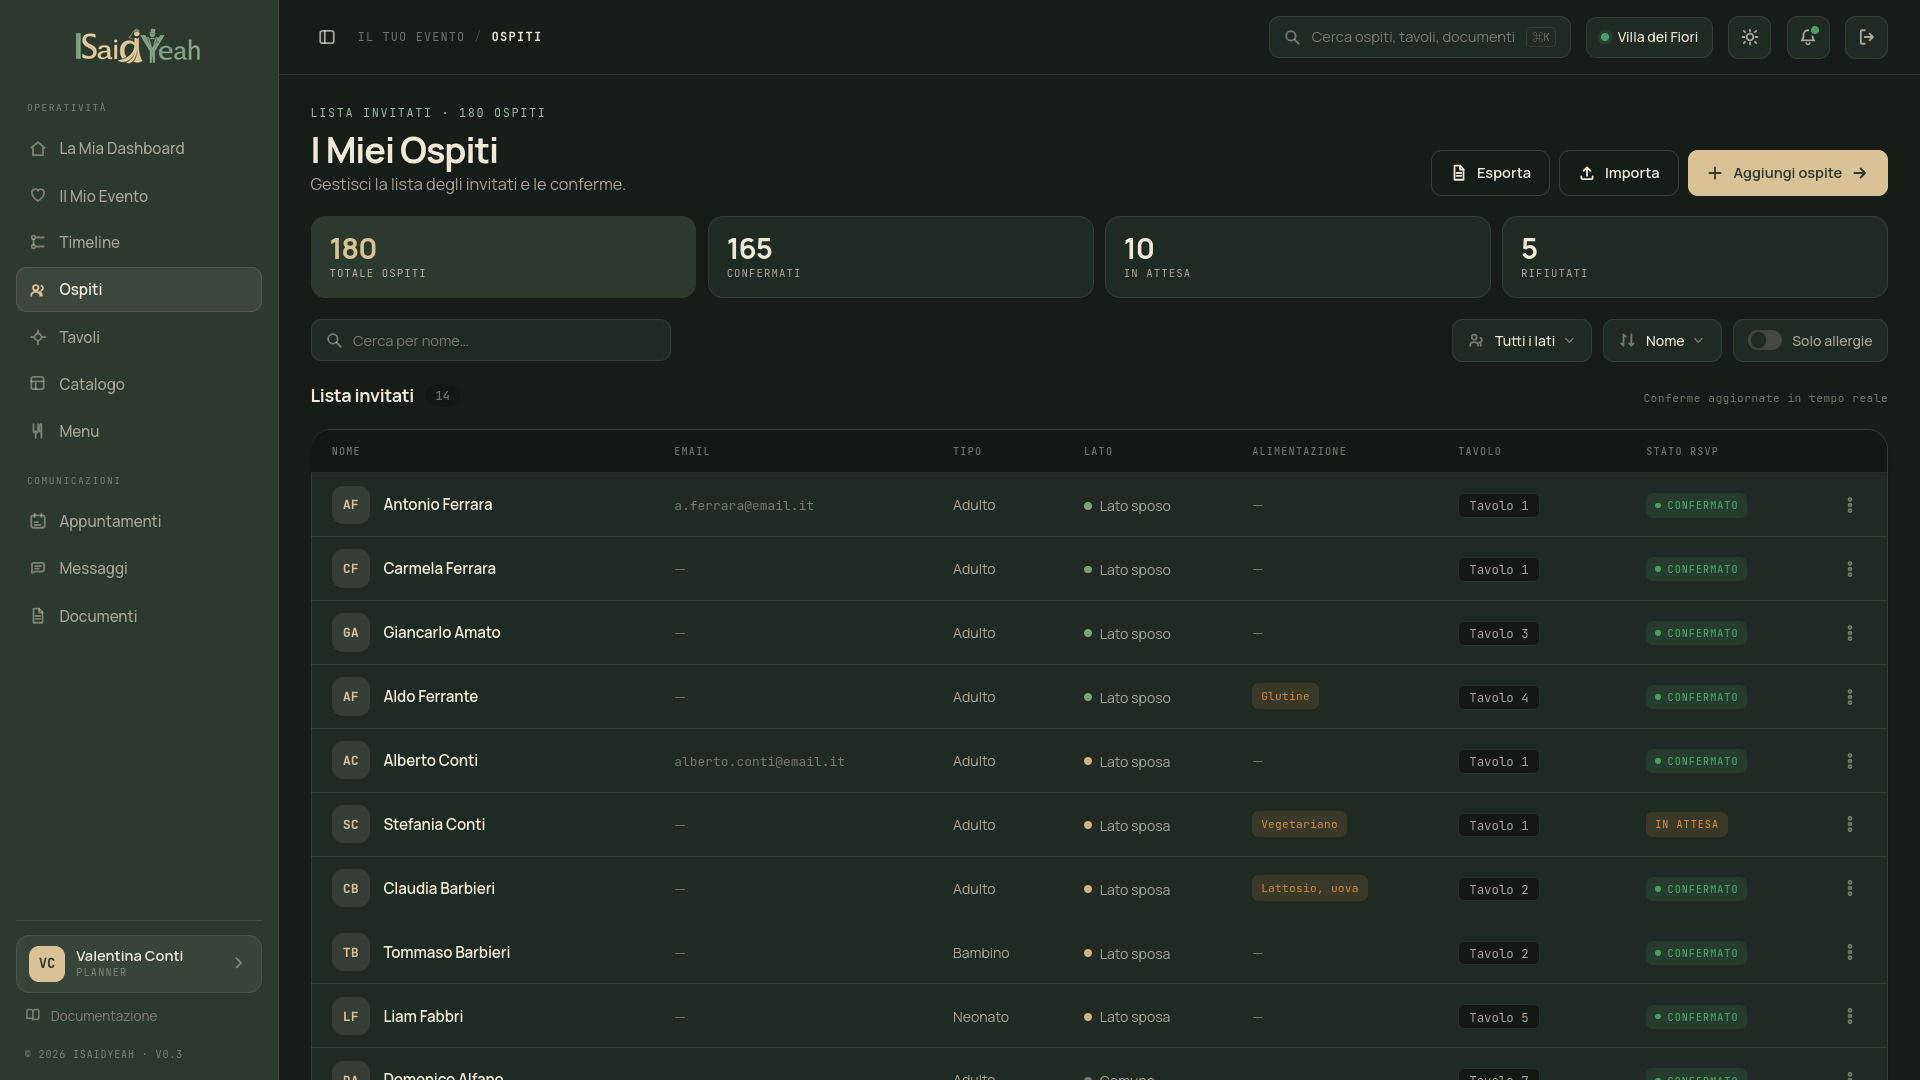Open the Timeline page
Image resolution: width=1920 pixels, height=1080 pixels.
(x=139, y=243)
